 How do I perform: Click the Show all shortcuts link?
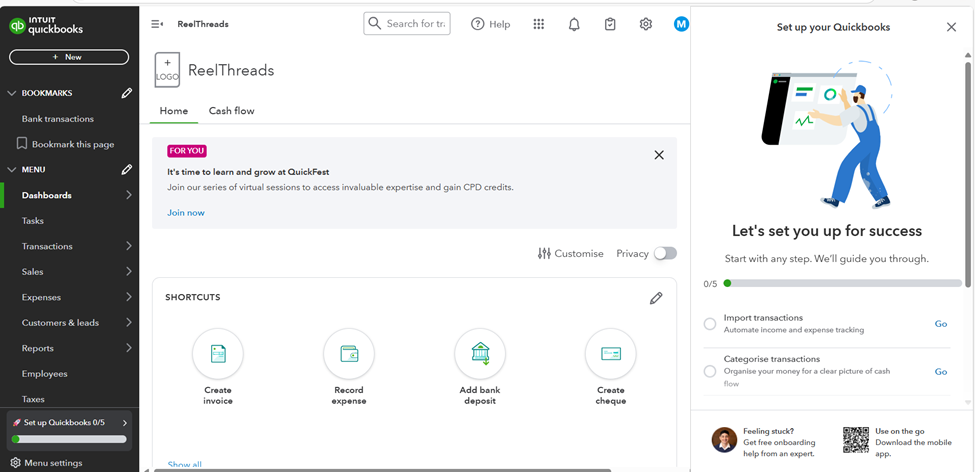(185, 465)
